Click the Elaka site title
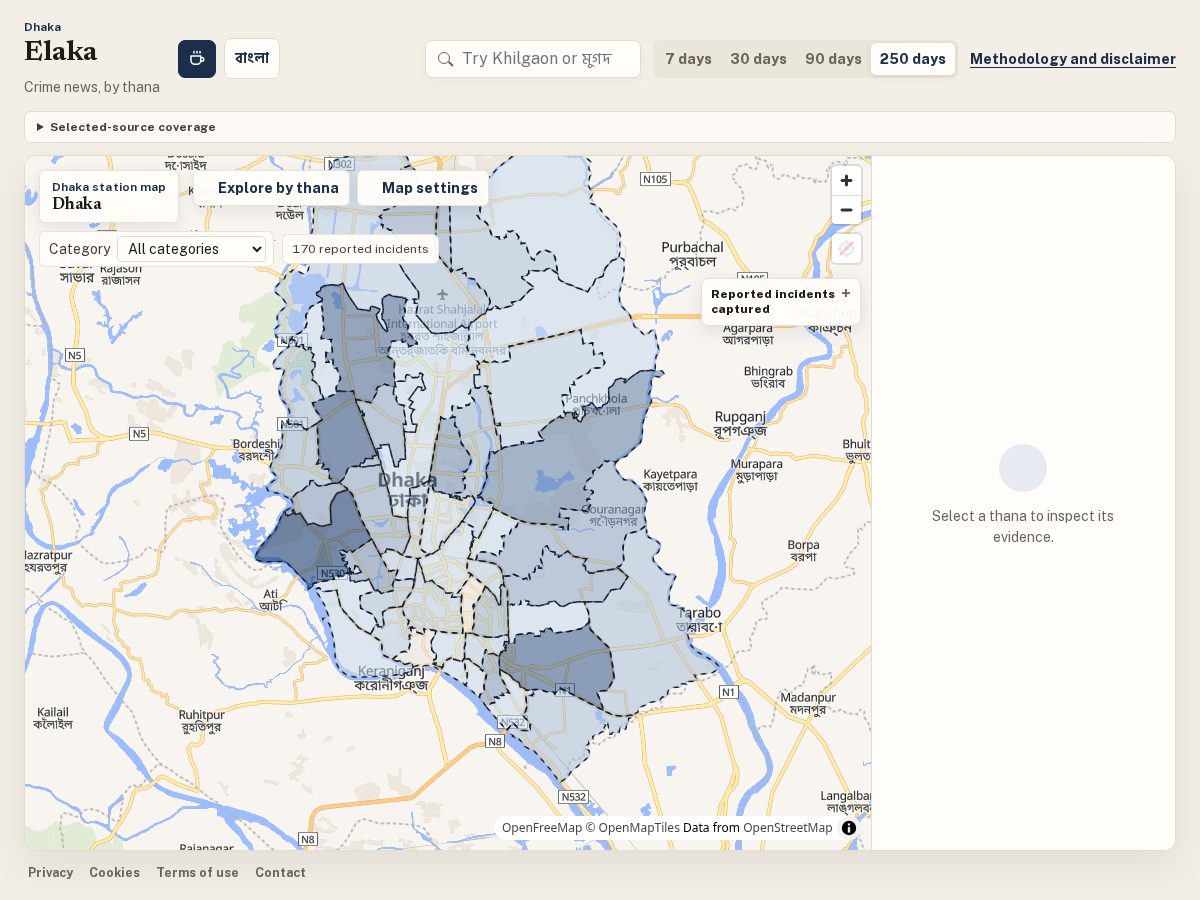The image size is (1200, 900). point(61,51)
